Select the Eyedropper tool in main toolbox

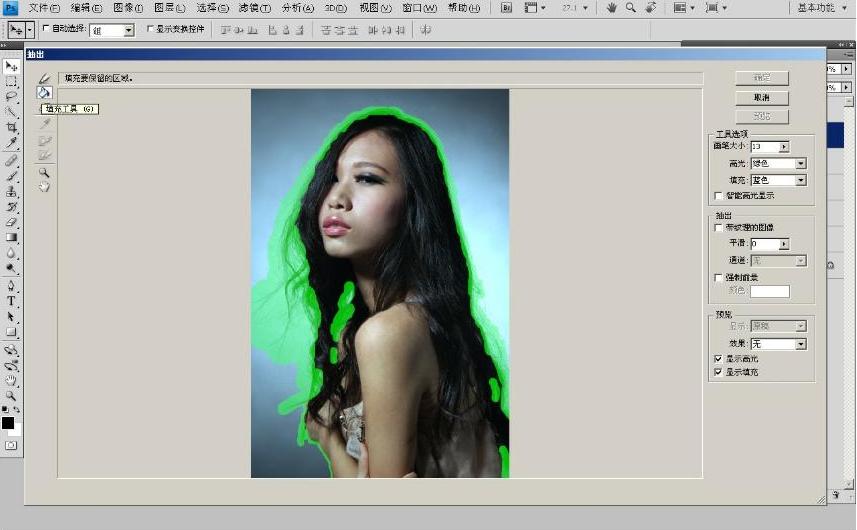(11, 143)
